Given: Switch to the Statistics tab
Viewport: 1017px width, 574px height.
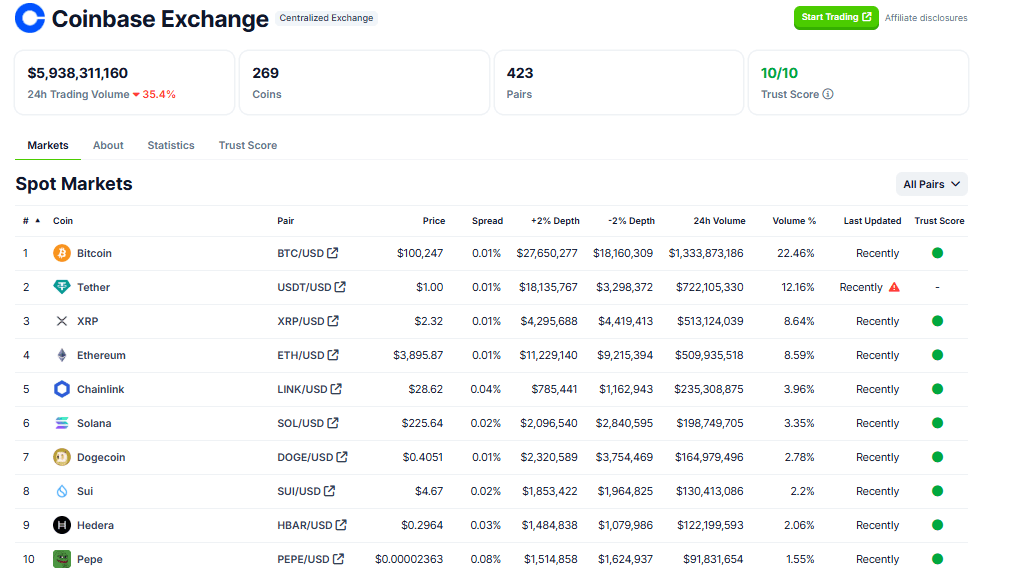Looking at the screenshot, I should coord(171,145).
